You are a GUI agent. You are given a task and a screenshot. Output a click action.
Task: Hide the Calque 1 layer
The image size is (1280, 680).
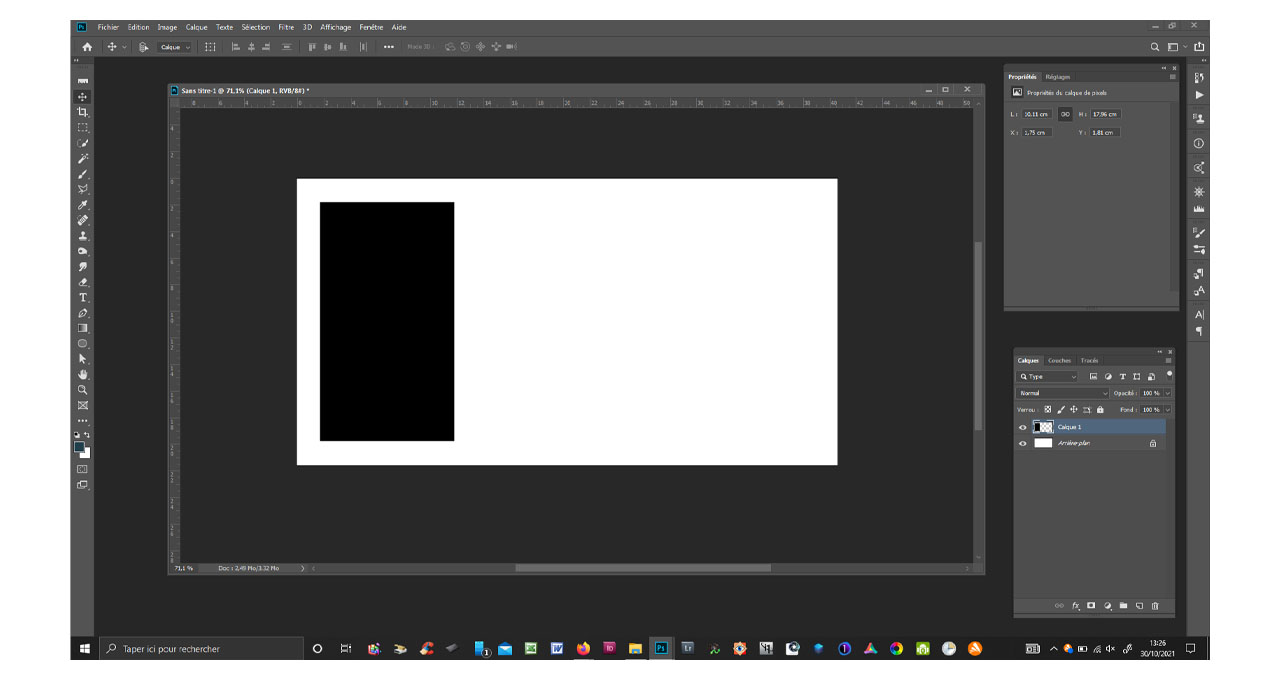1022,427
